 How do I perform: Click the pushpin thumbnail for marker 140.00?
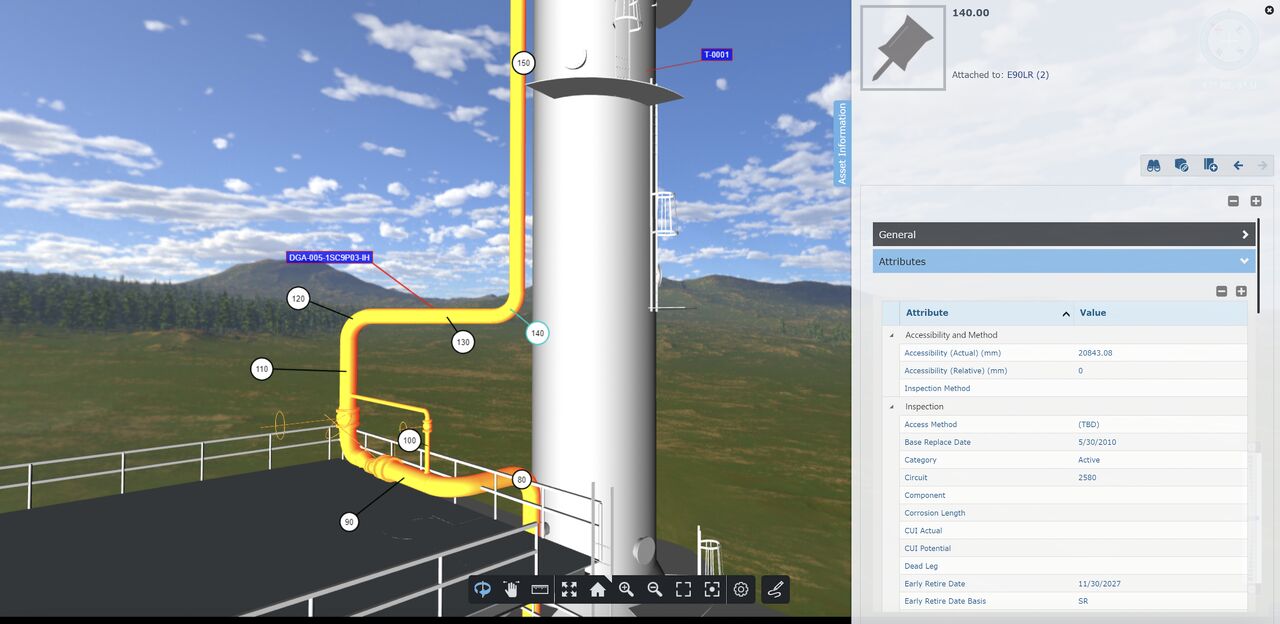coord(901,46)
